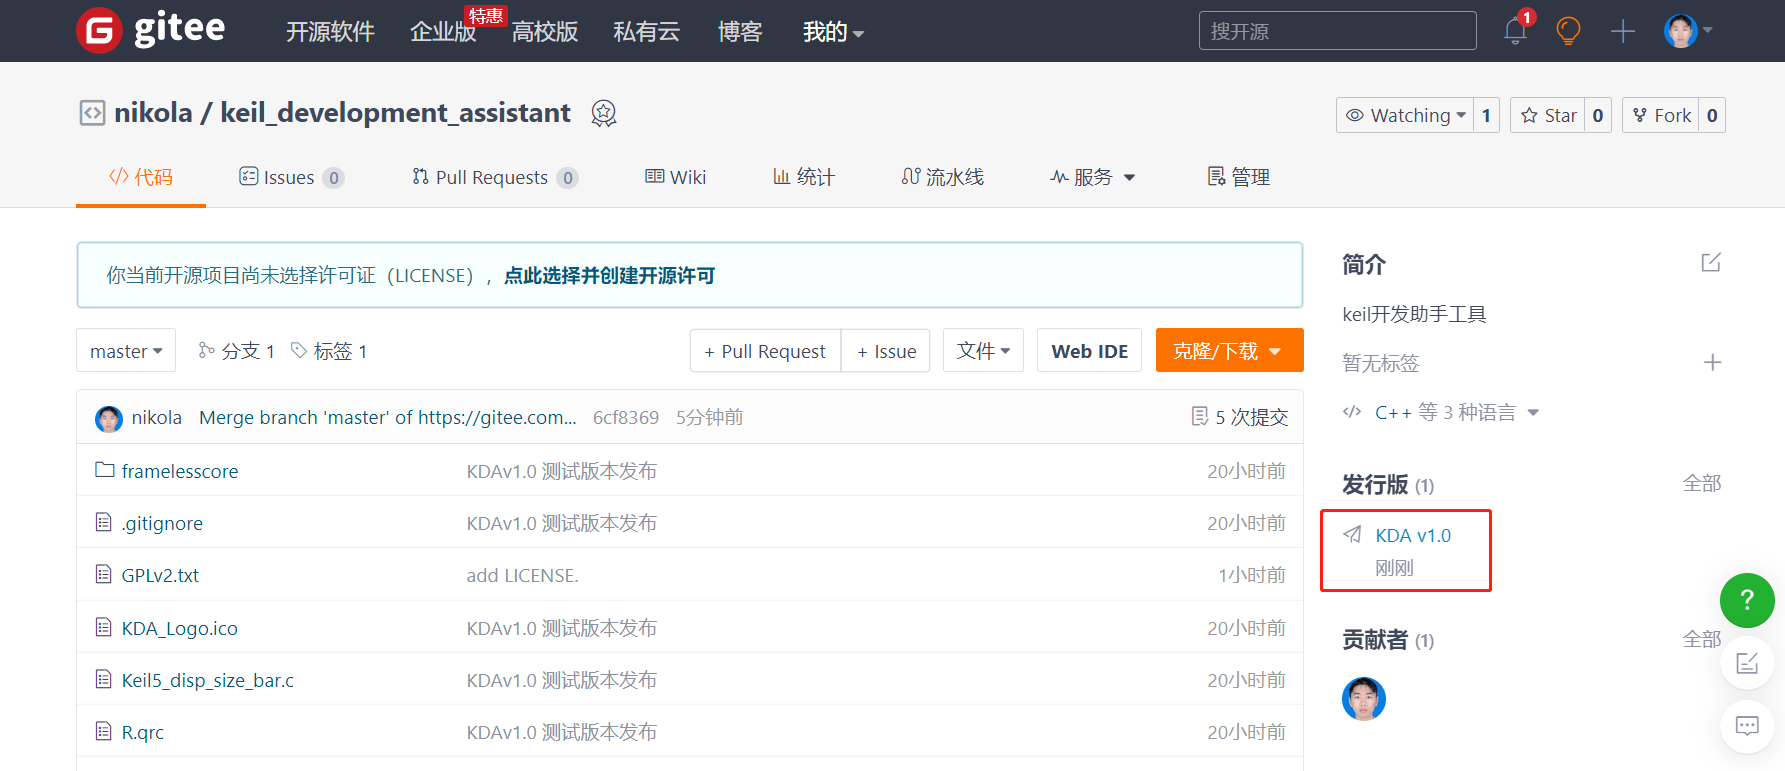Viewport: 1785px width, 771px height.
Task: Open 博客 in the top navigation
Action: click(740, 32)
